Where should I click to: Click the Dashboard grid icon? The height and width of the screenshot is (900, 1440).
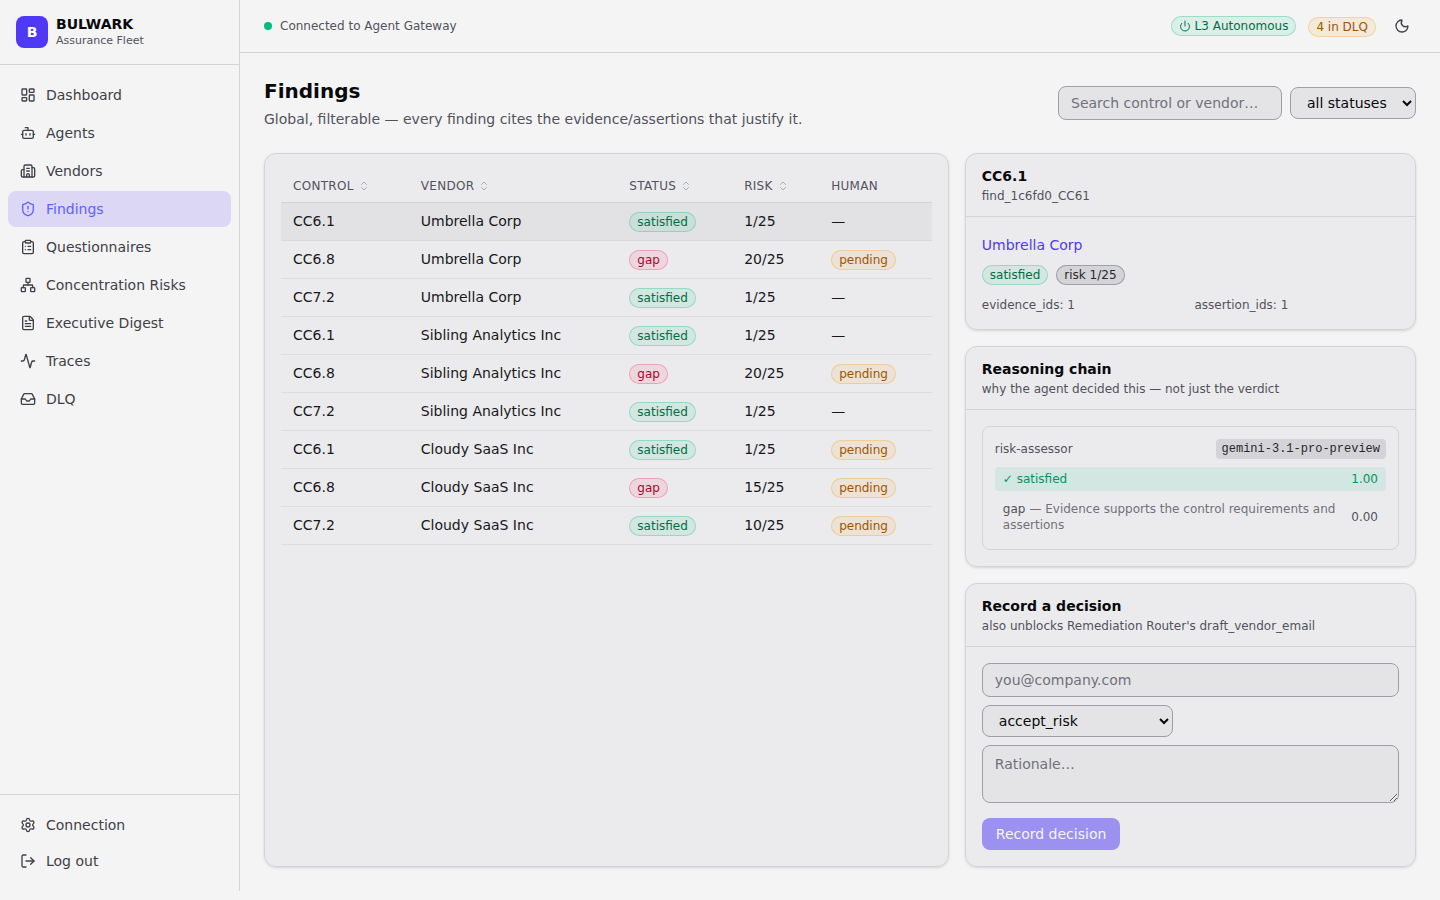(x=28, y=95)
